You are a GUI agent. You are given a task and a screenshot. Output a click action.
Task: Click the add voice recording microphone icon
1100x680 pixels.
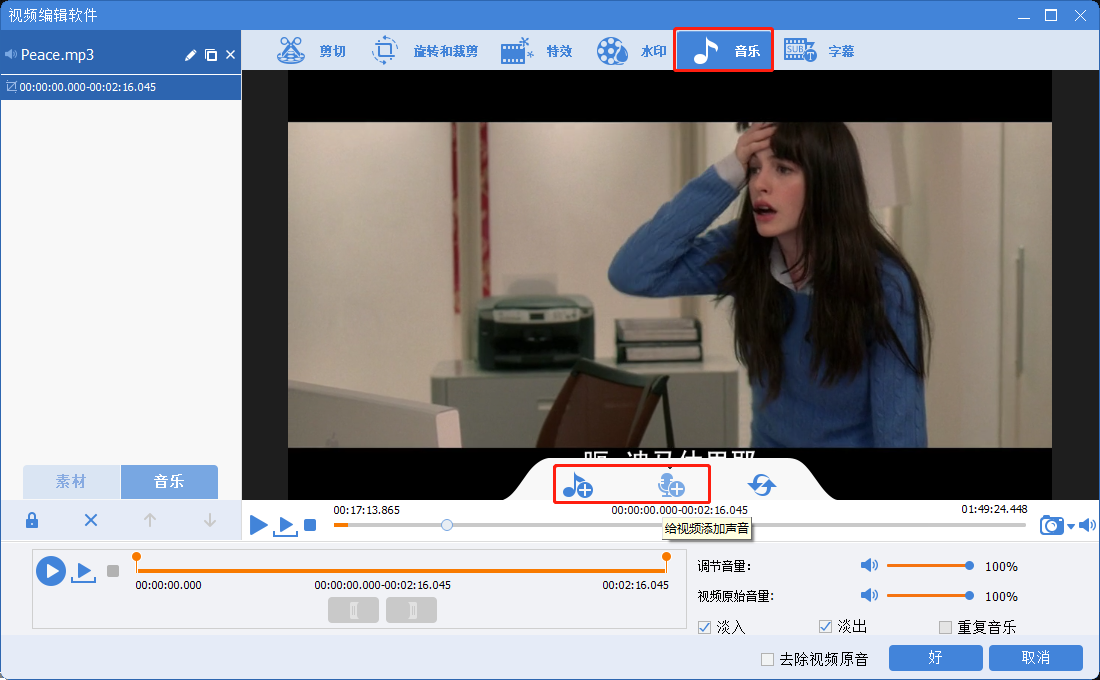tap(671, 485)
